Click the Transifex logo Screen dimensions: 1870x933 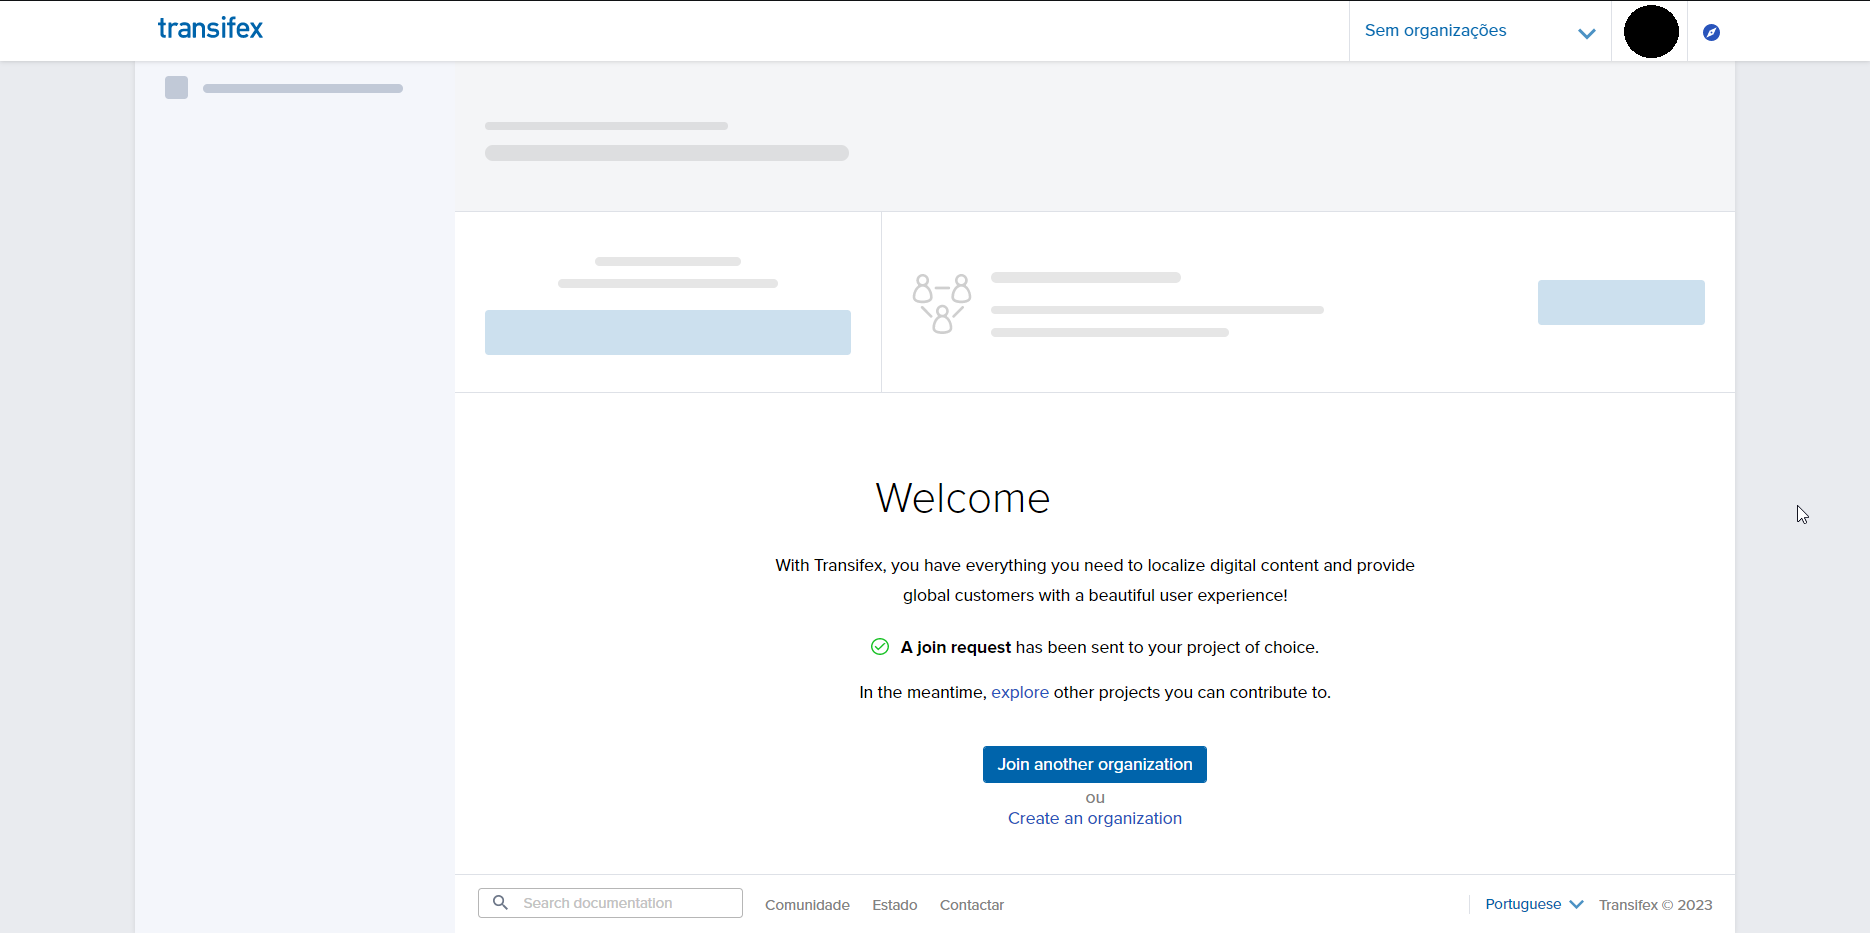tap(210, 29)
